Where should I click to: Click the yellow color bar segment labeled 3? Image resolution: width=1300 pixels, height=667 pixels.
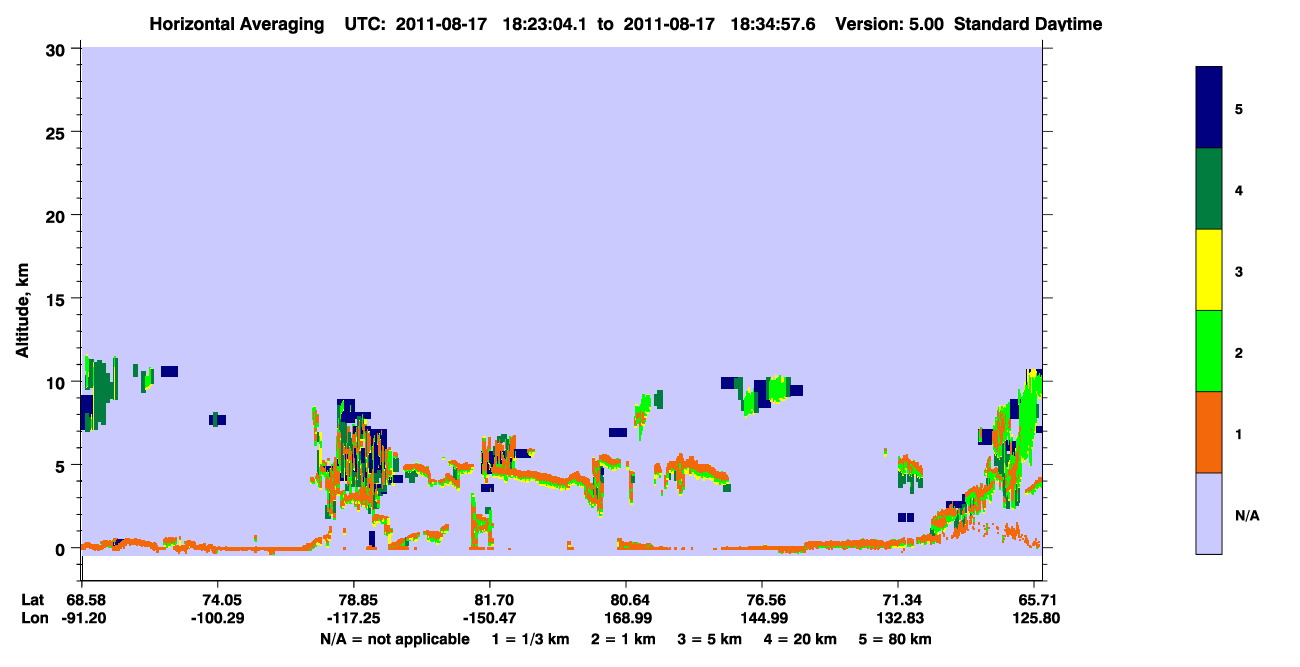click(1209, 270)
